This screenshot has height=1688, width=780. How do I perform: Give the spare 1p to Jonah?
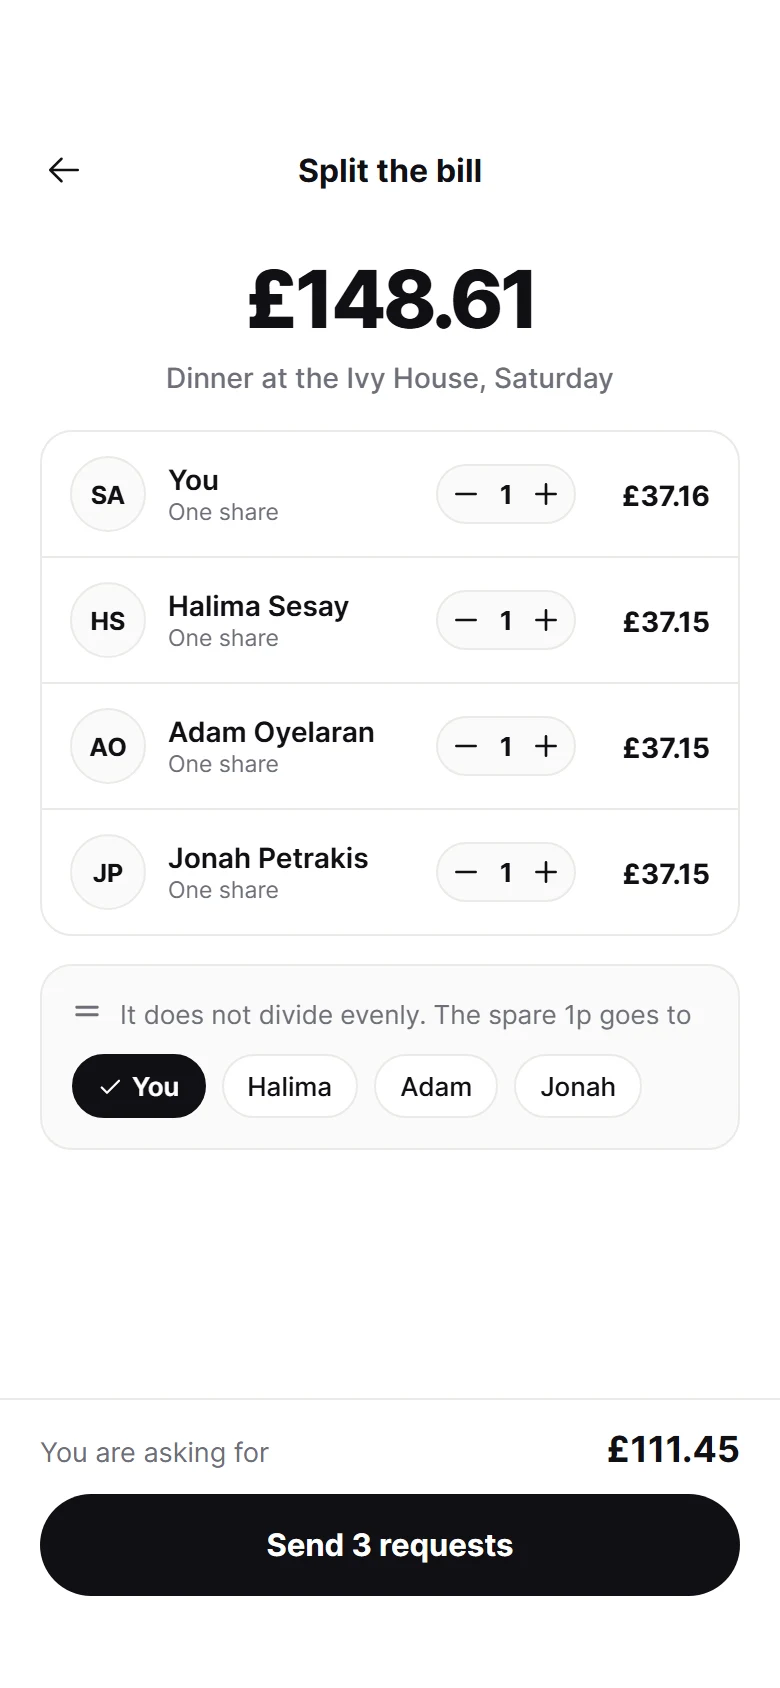[x=578, y=1086]
